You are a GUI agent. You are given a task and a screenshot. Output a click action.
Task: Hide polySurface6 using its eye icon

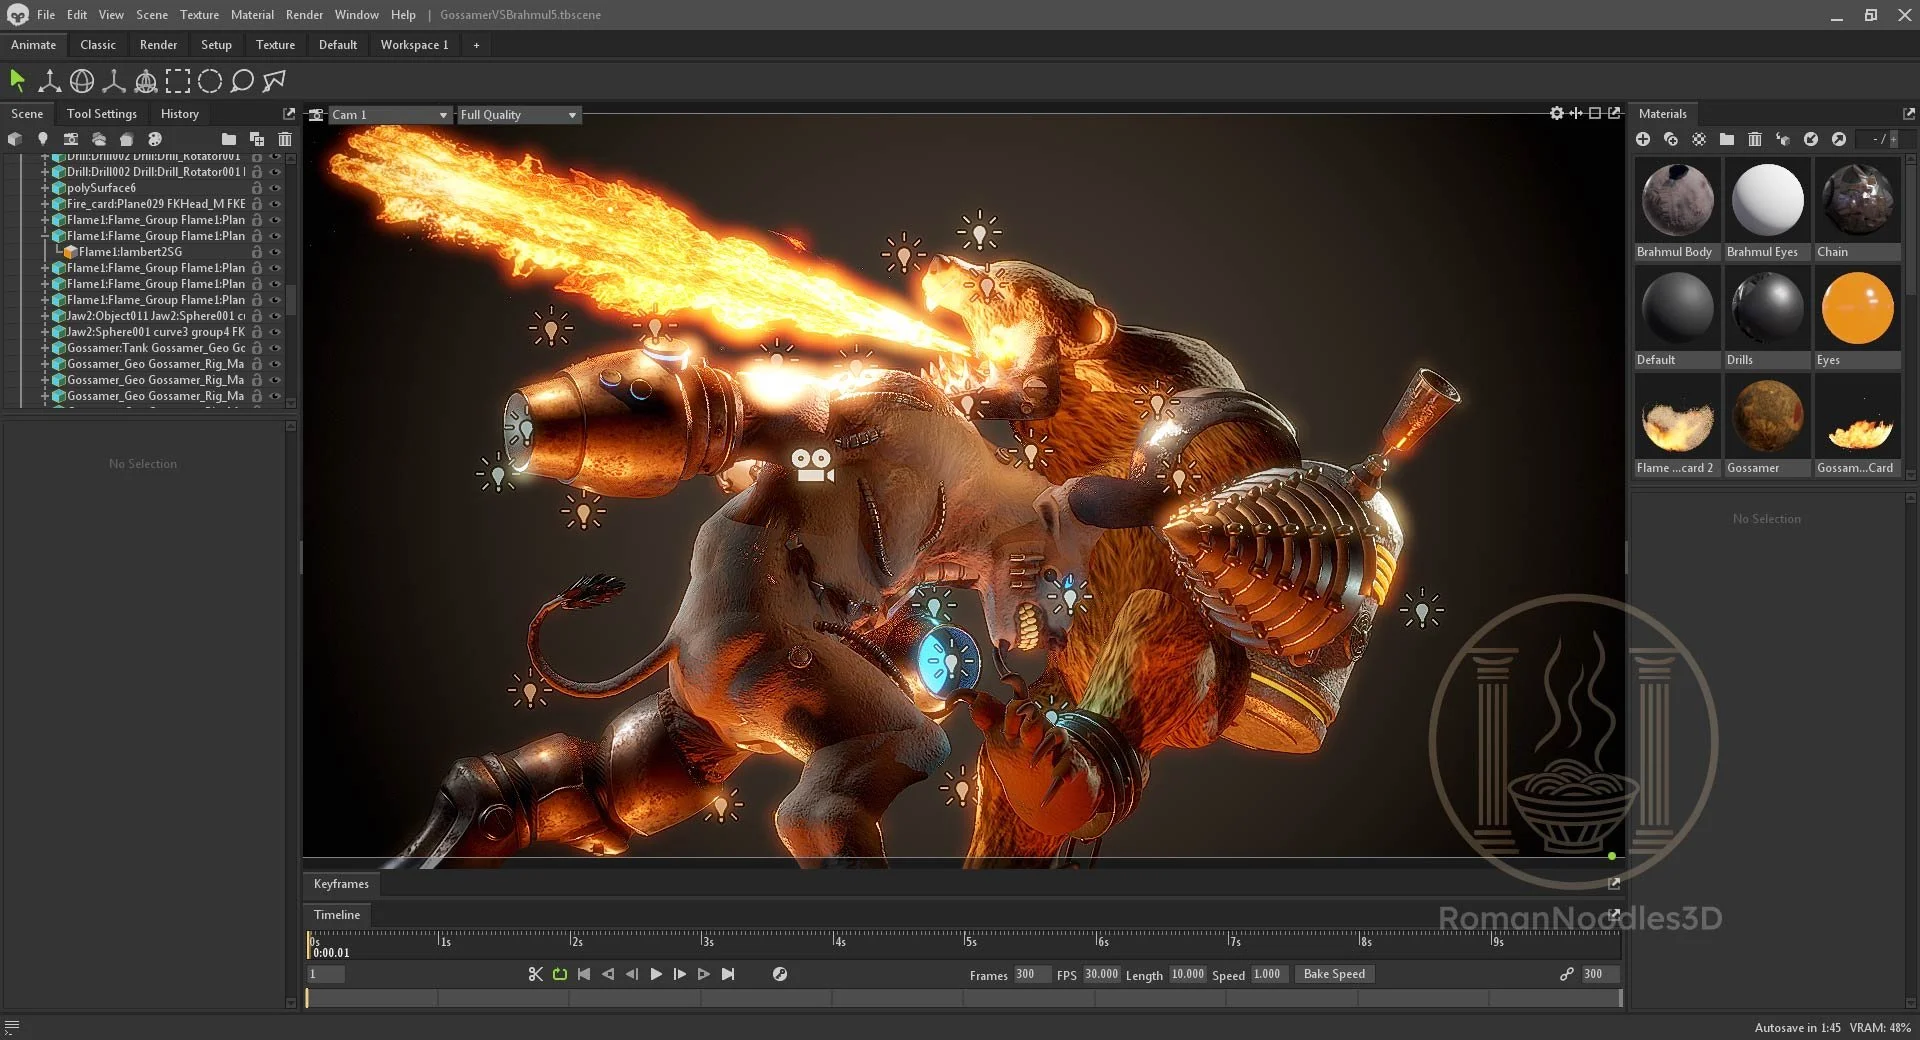pyautogui.click(x=275, y=188)
